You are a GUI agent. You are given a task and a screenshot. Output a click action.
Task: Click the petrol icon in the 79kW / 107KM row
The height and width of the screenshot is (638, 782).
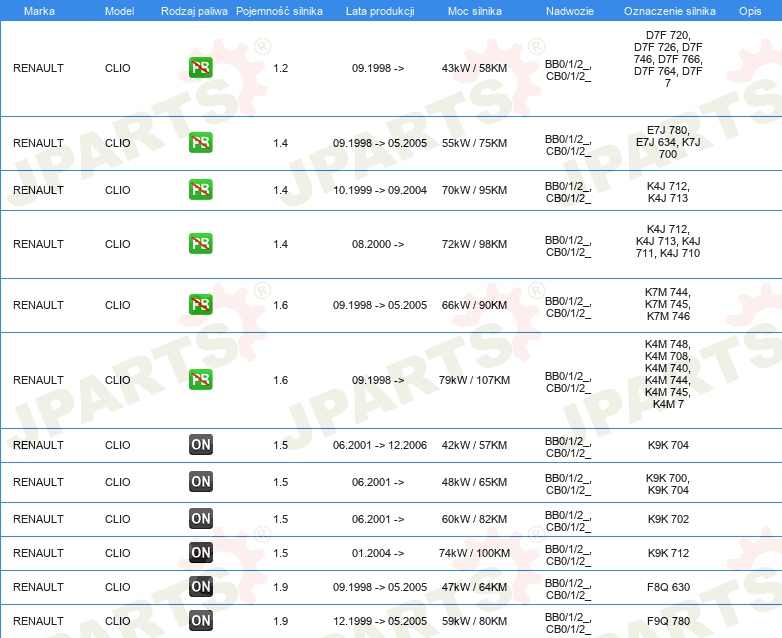click(x=200, y=380)
